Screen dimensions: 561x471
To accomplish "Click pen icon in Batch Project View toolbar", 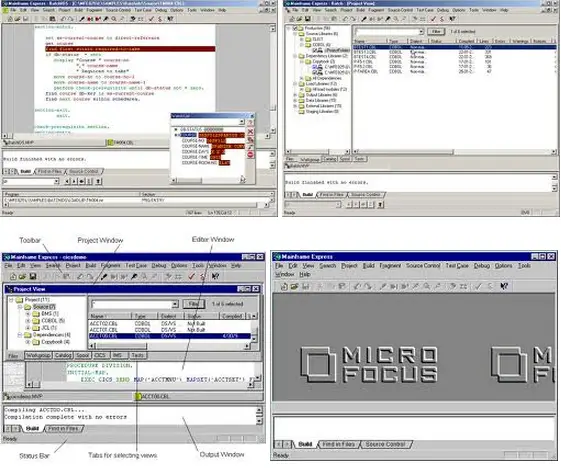I will point(364,19).
